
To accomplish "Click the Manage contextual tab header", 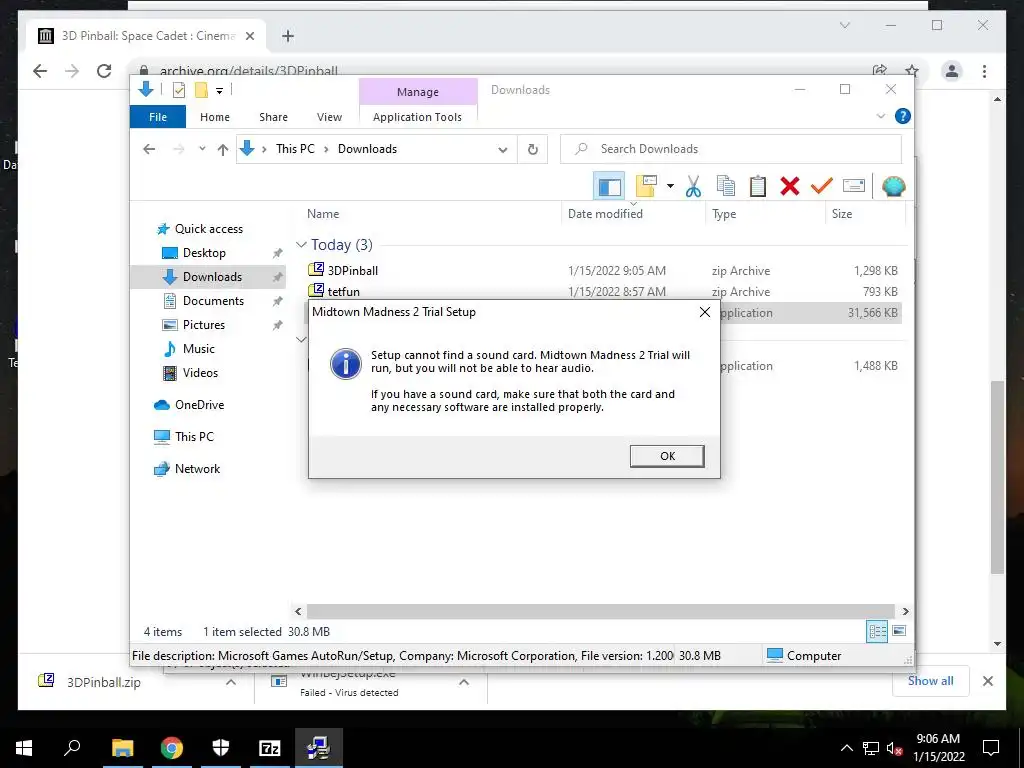I will click(418, 92).
